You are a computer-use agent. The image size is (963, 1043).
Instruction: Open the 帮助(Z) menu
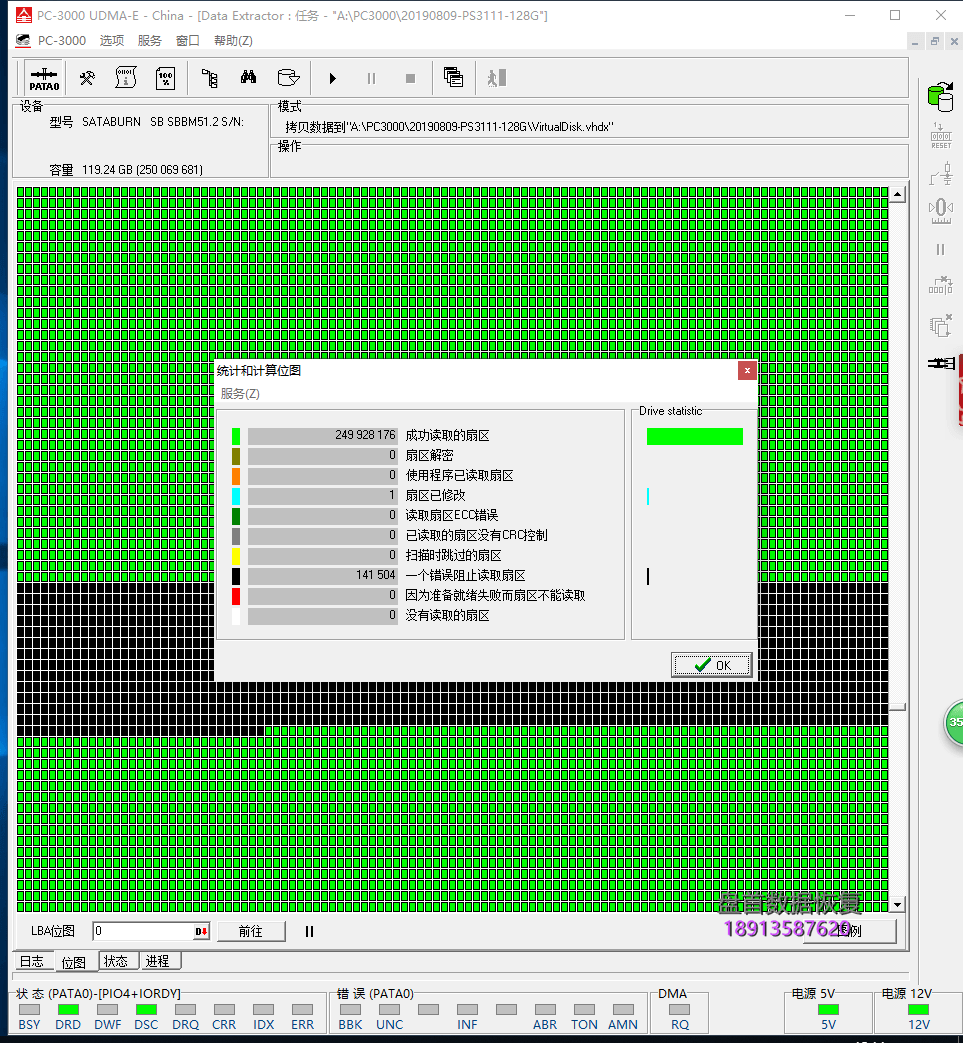[233, 41]
